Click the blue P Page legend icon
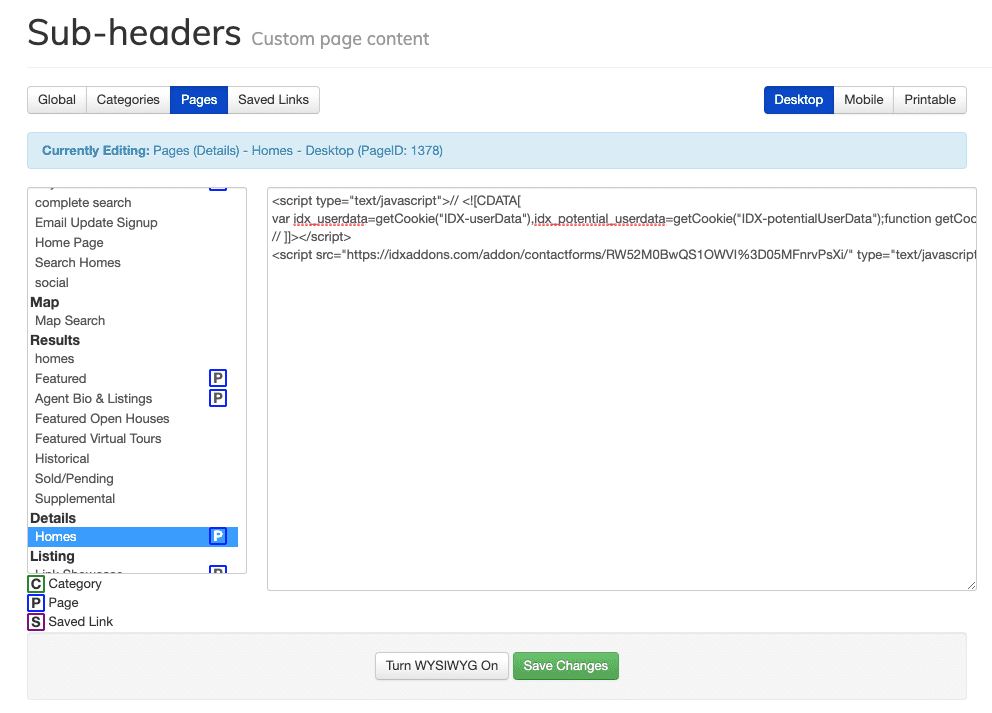992x713 pixels. (x=36, y=603)
